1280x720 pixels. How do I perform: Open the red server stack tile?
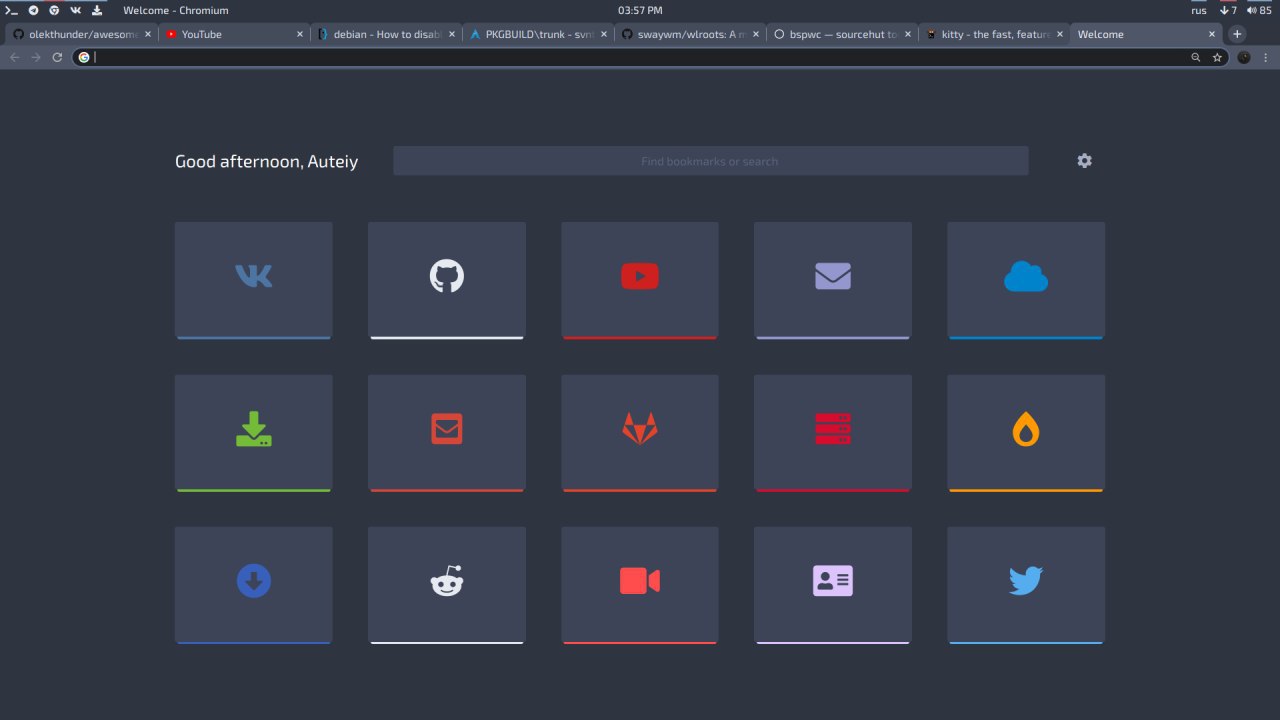coord(833,433)
